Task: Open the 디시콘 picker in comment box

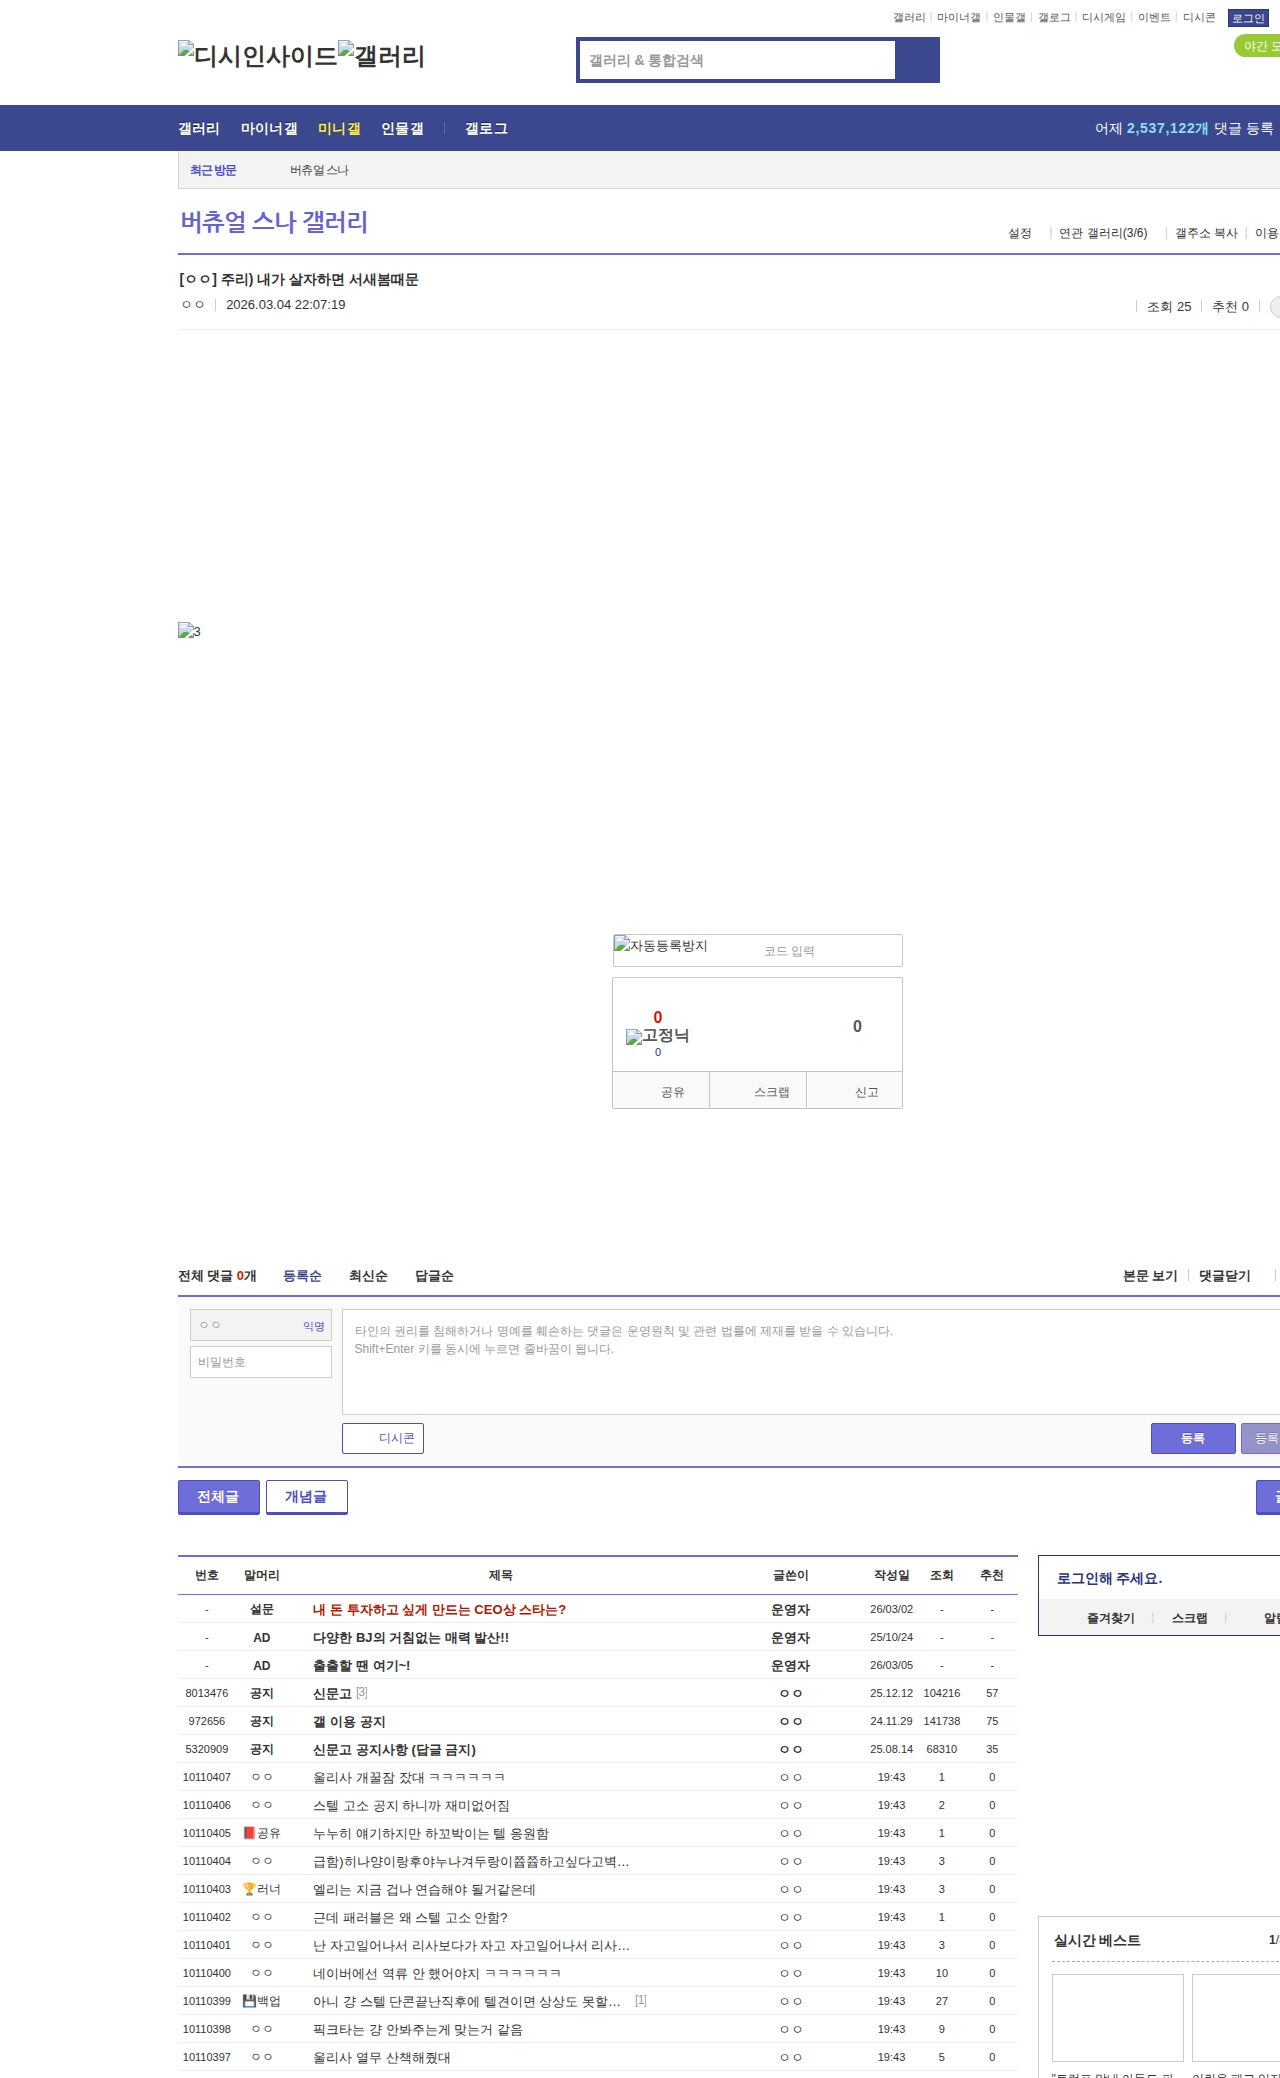Action: coord(383,1438)
